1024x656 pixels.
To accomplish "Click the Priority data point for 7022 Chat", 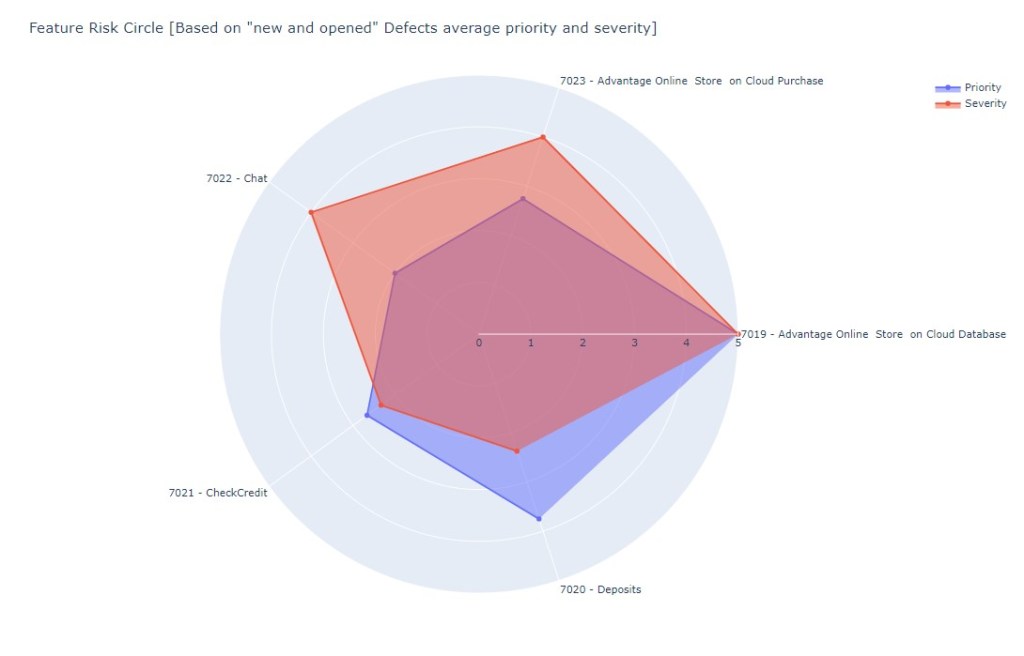I will click(x=395, y=273).
